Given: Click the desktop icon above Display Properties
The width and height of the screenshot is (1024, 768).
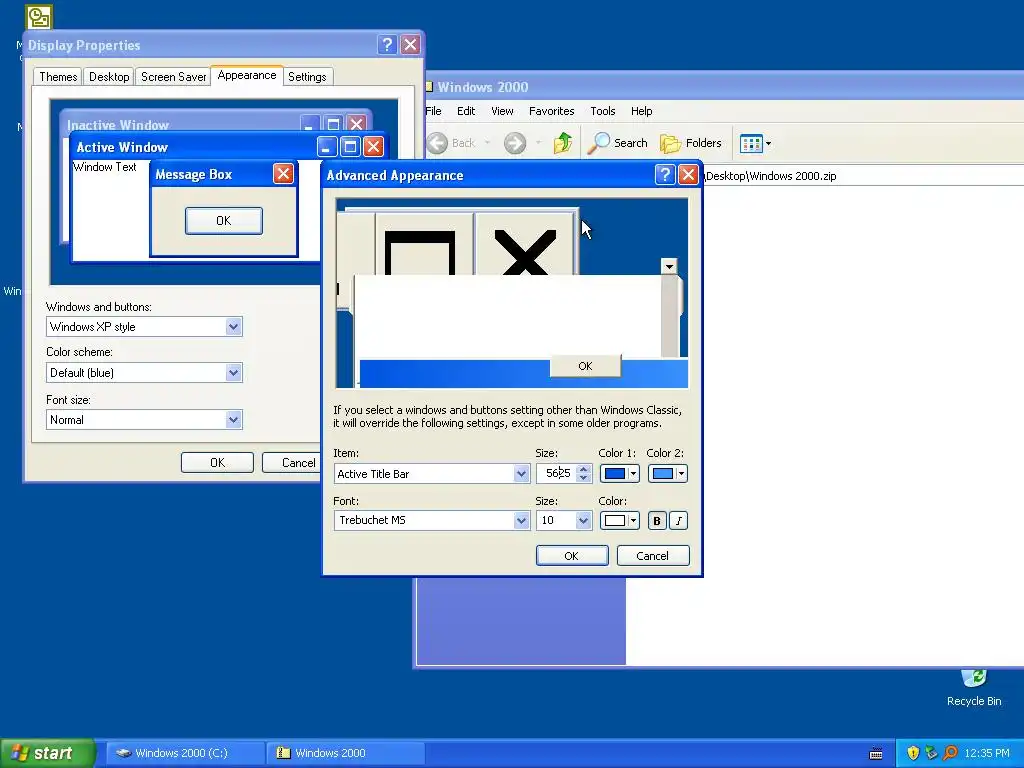Looking at the screenshot, I should pos(39,16).
